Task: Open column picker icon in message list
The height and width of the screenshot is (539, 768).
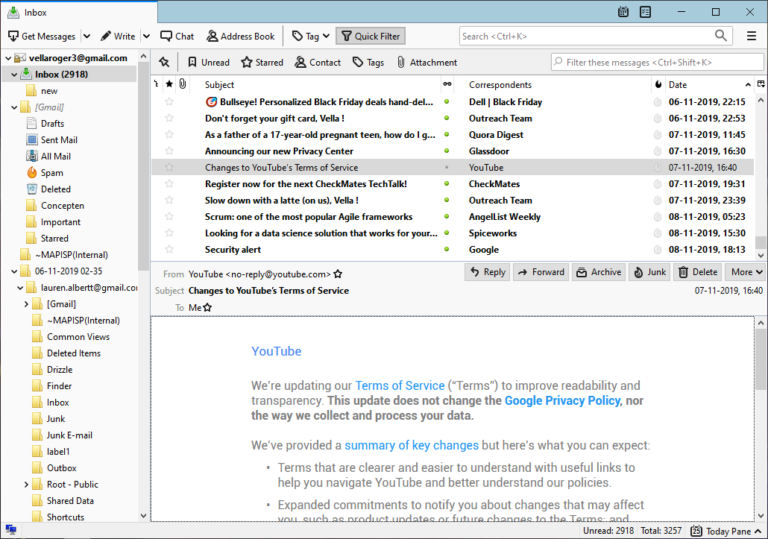Action: click(x=761, y=84)
